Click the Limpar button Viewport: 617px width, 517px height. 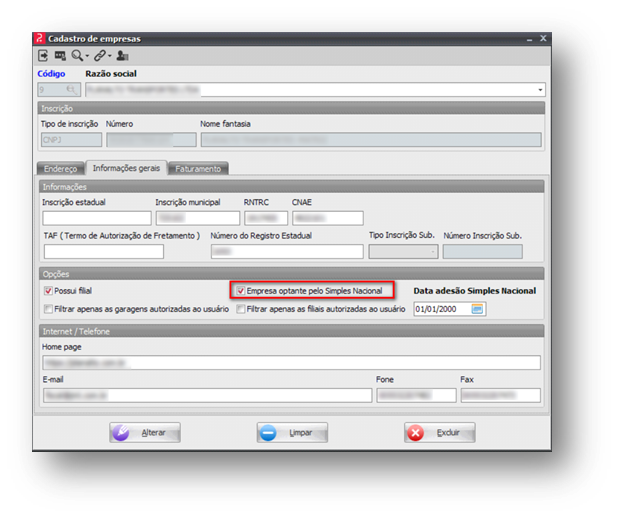pyautogui.click(x=292, y=433)
